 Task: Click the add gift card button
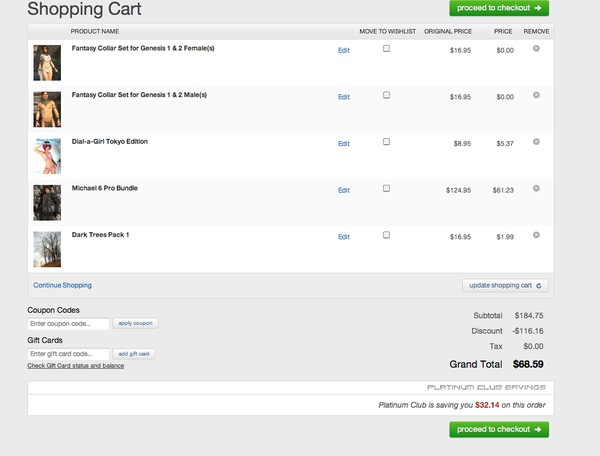[133, 354]
